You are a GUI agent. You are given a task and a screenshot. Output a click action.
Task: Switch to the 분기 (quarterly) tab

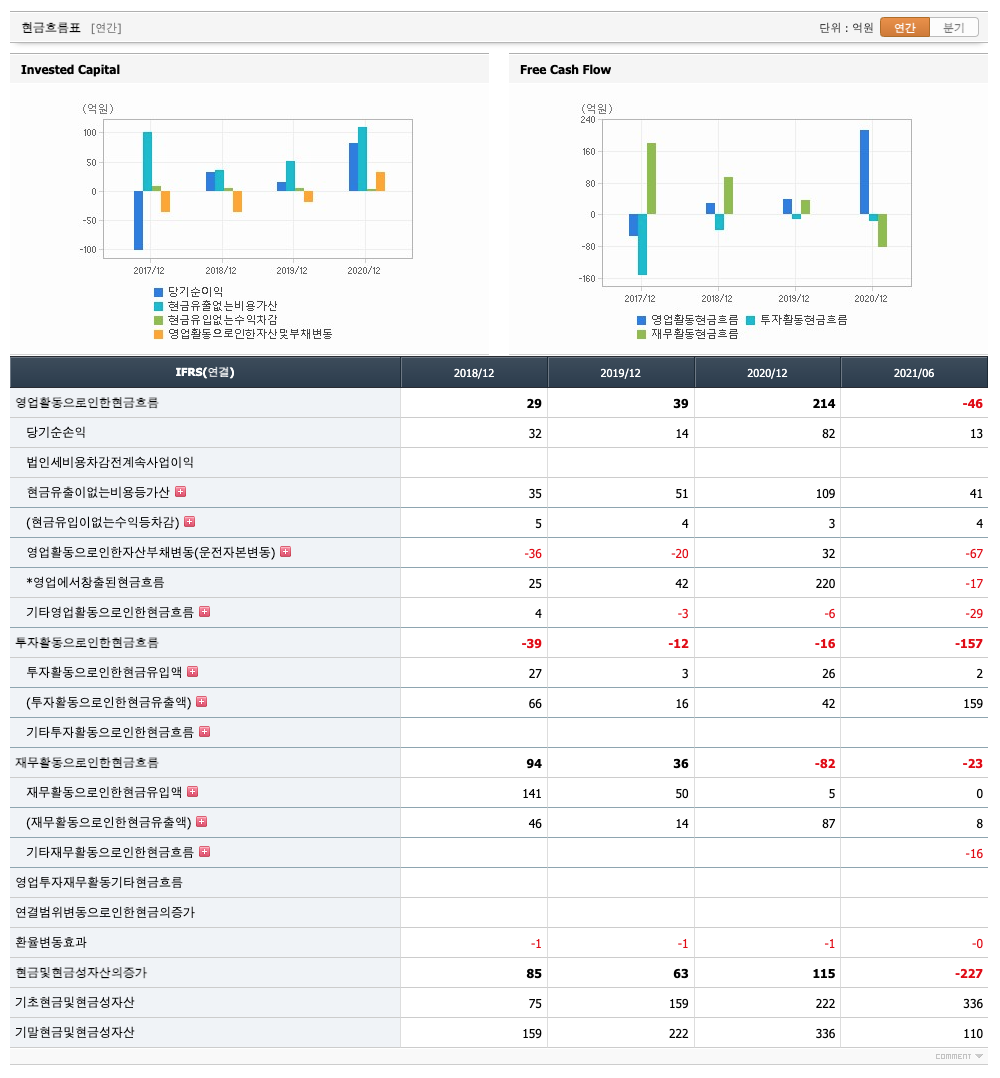pyautogui.click(x=953, y=28)
